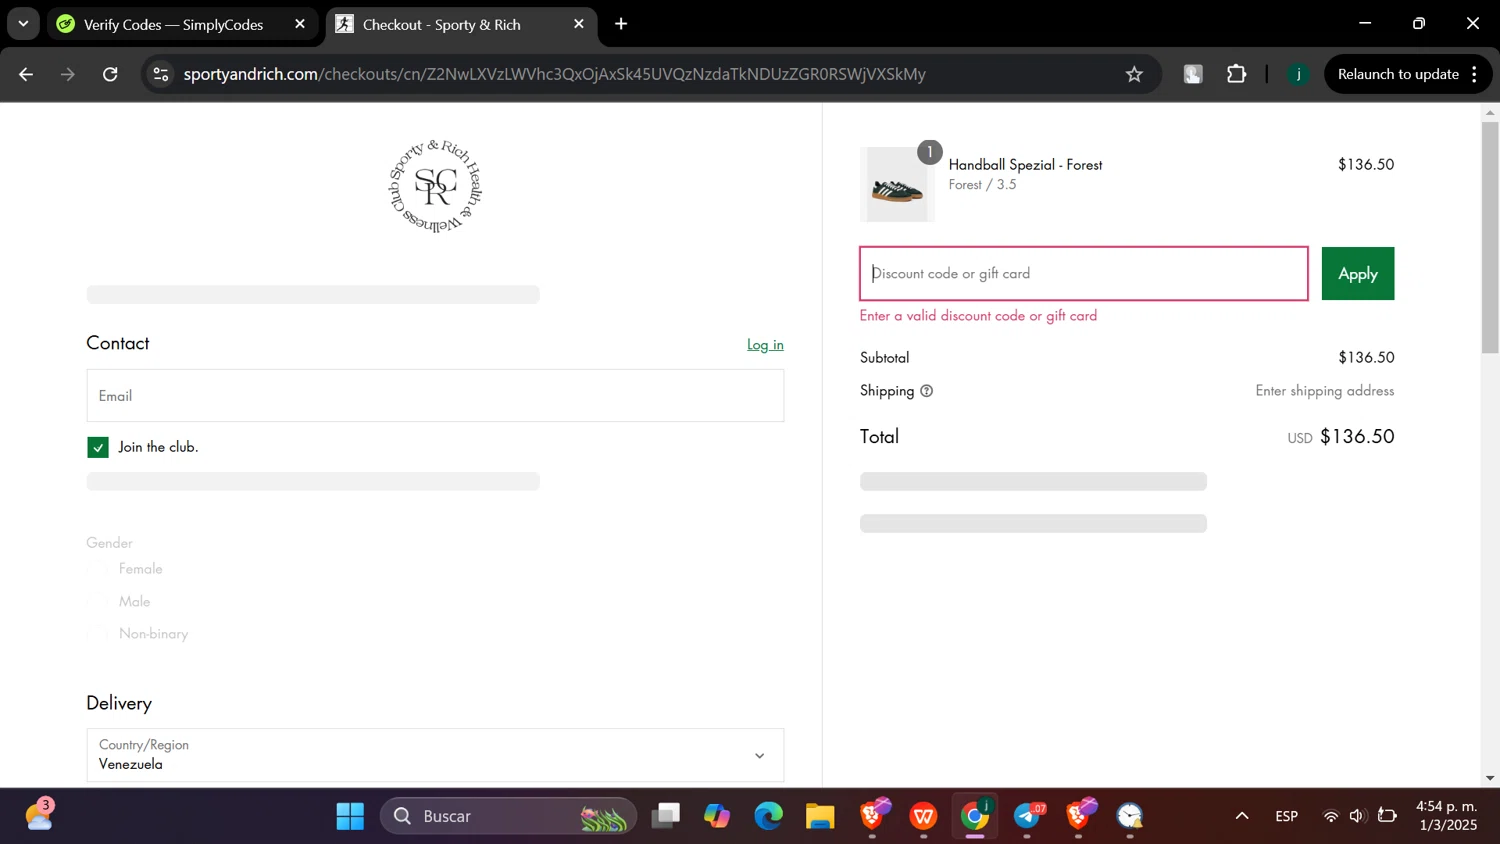This screenshot has width=1500, height=844.
Task: Click scrollbar down arrow
Action: pos(1490,778)
